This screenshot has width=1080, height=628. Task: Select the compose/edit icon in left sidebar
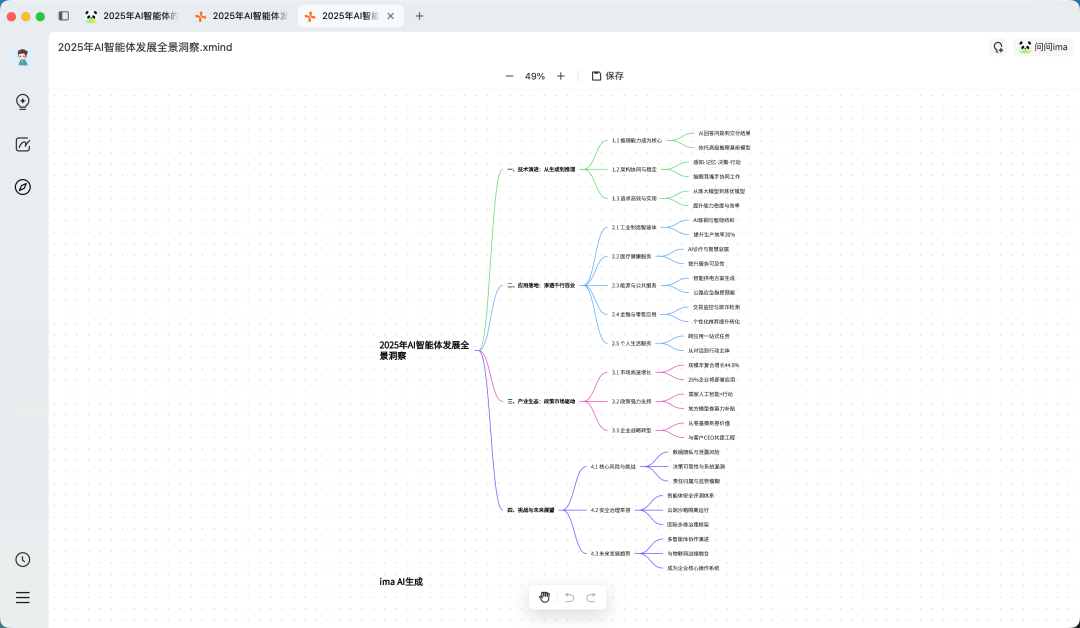tap(22, 144)
